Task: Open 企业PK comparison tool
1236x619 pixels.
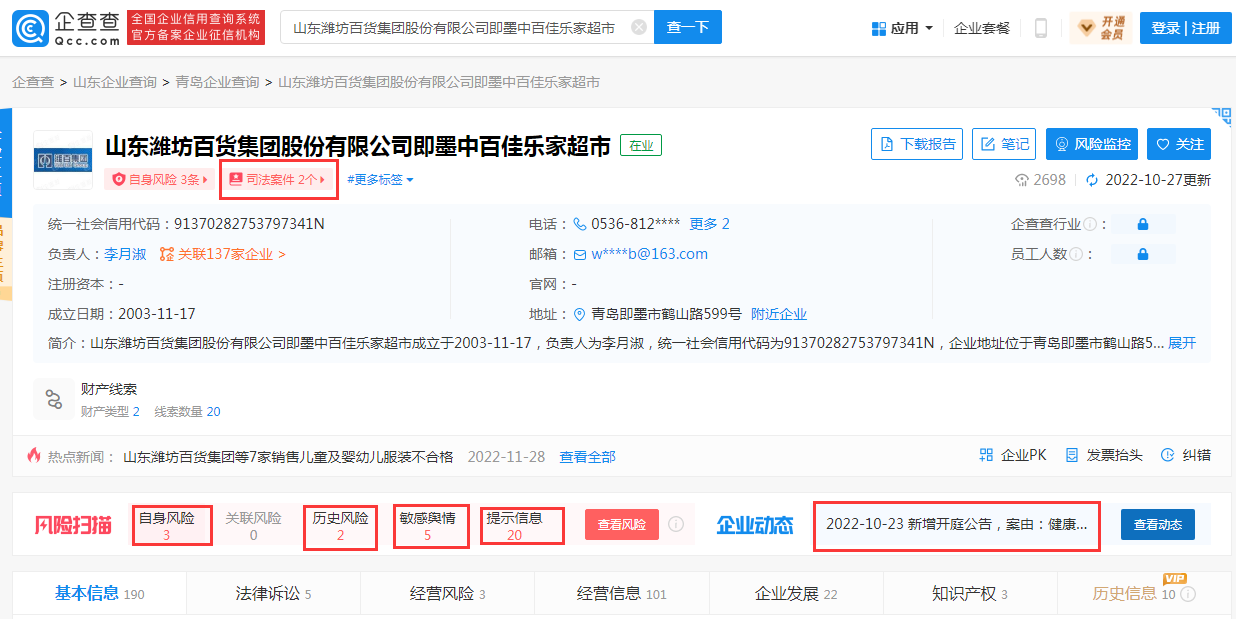Action: (x=1013, y=455)
